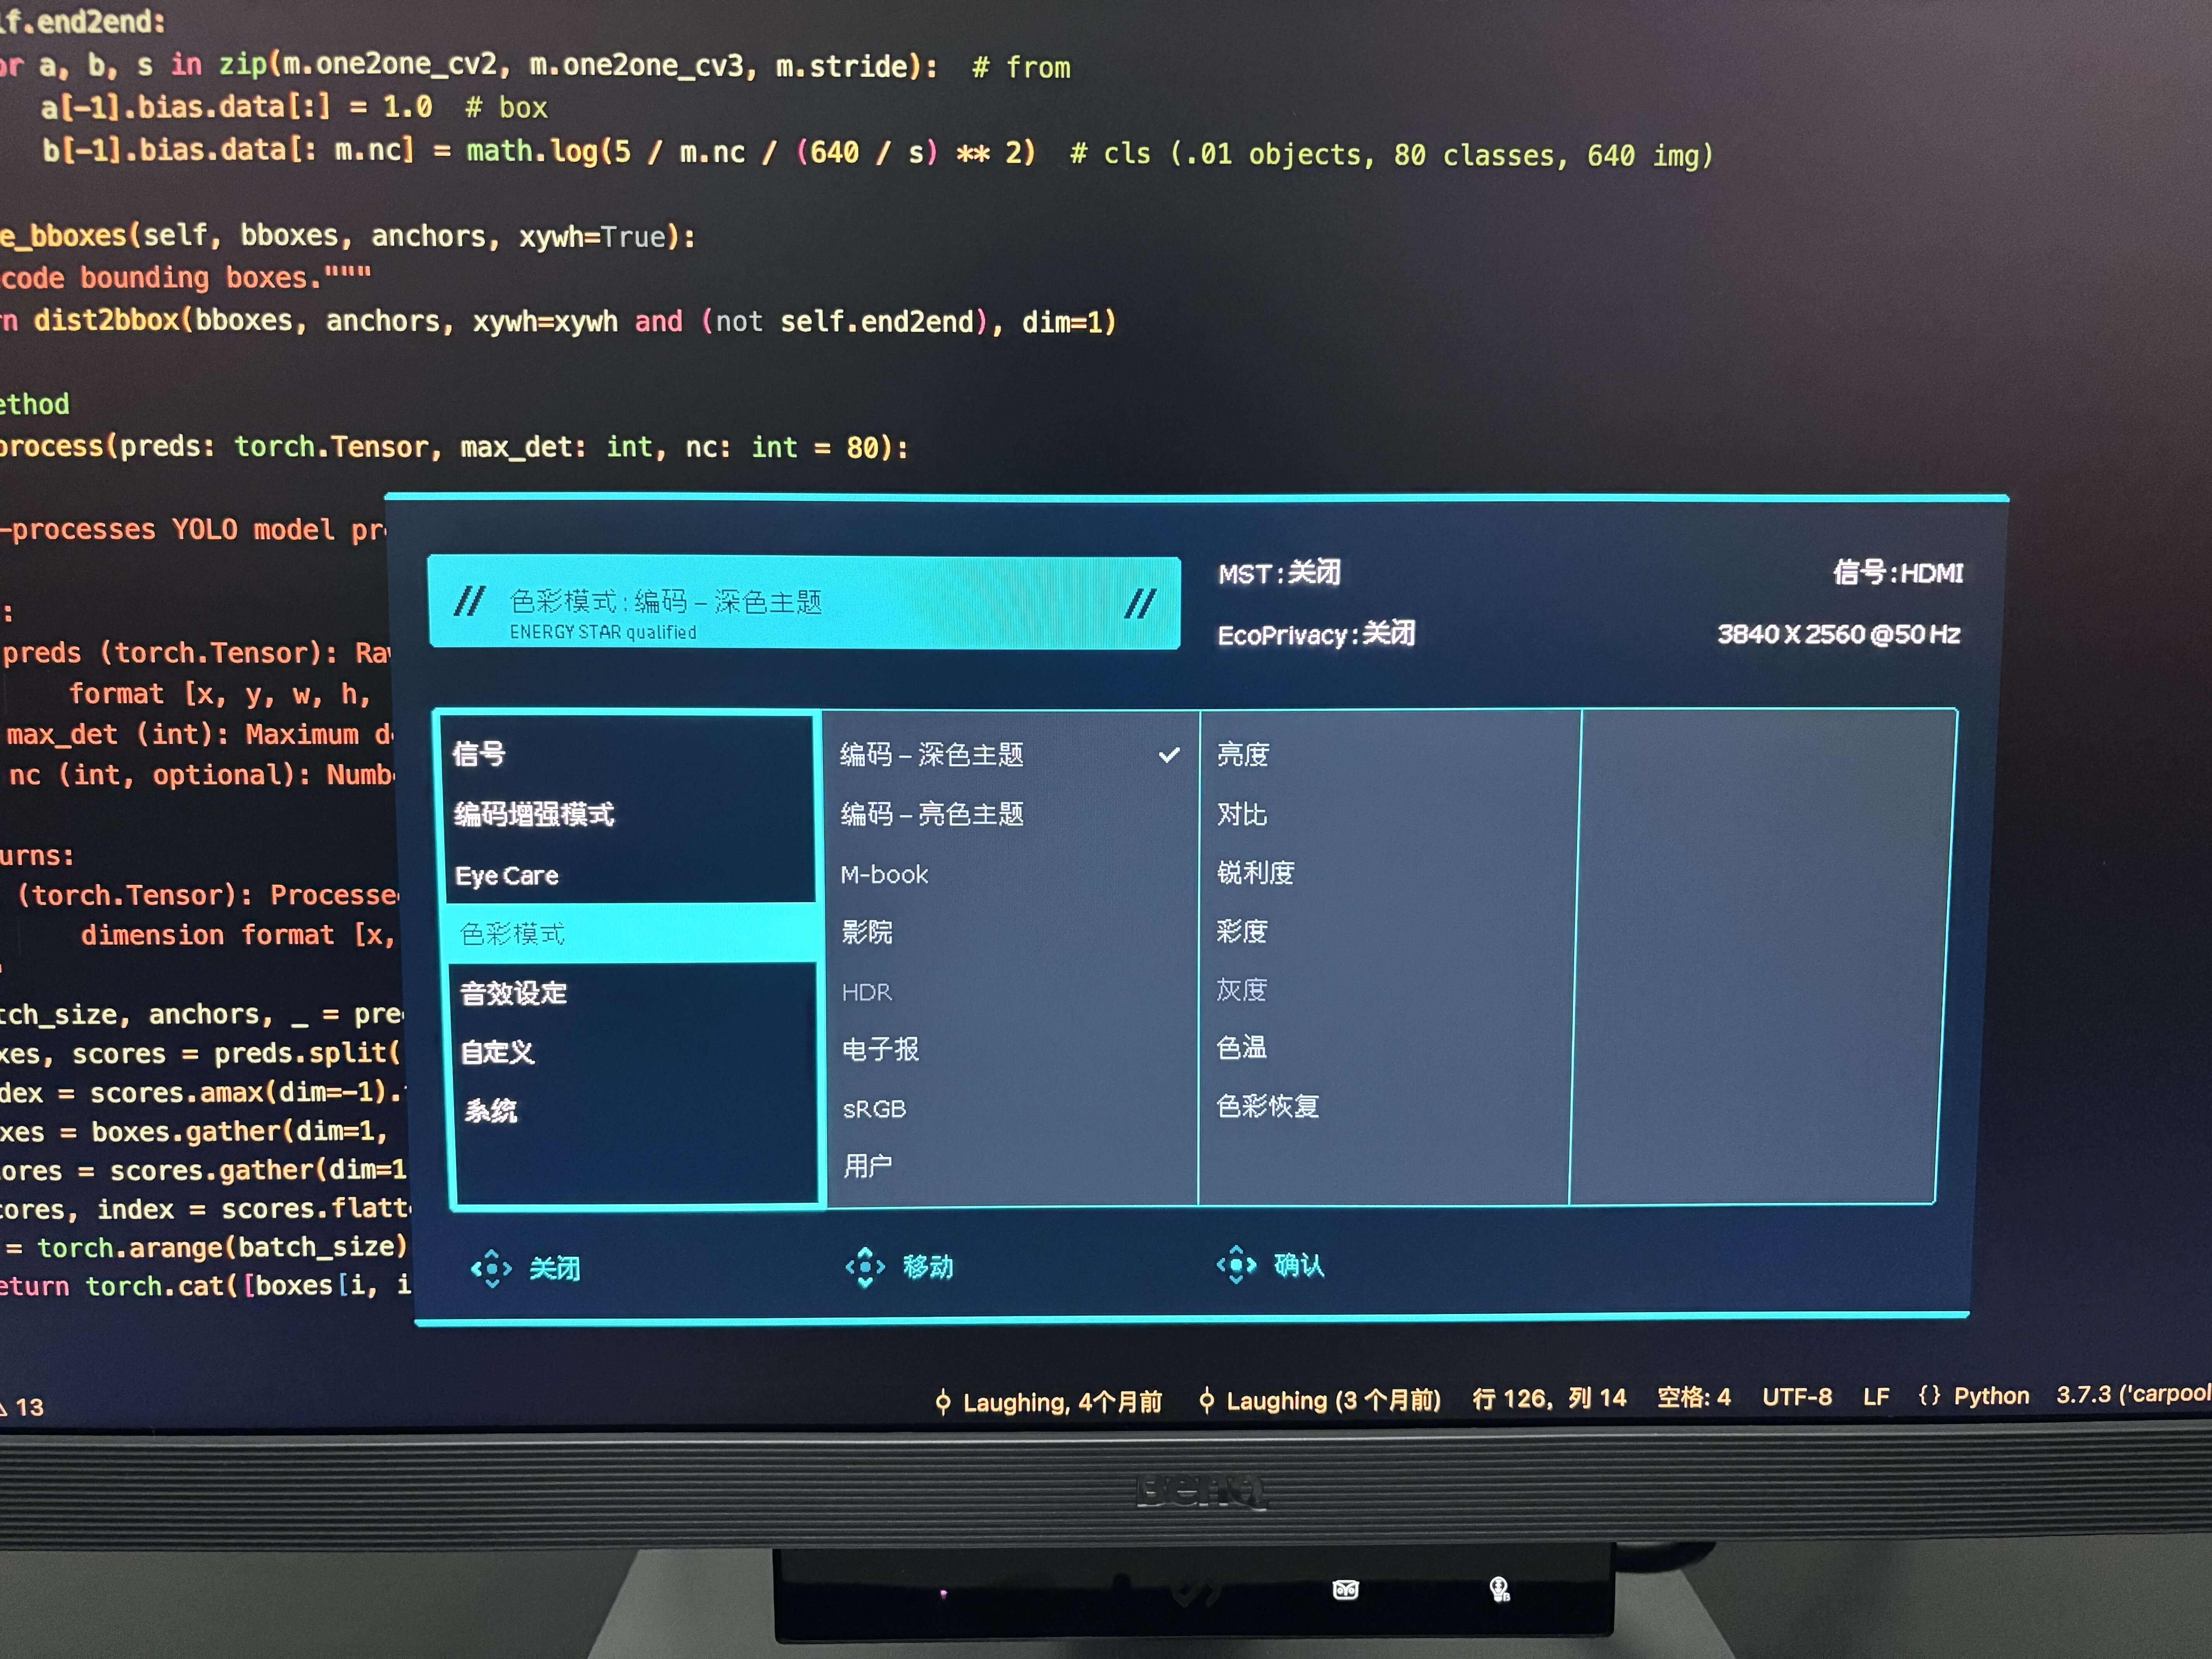
Task: Click the joystick icon next to 确认
Action: (x=1236, y=1265)
